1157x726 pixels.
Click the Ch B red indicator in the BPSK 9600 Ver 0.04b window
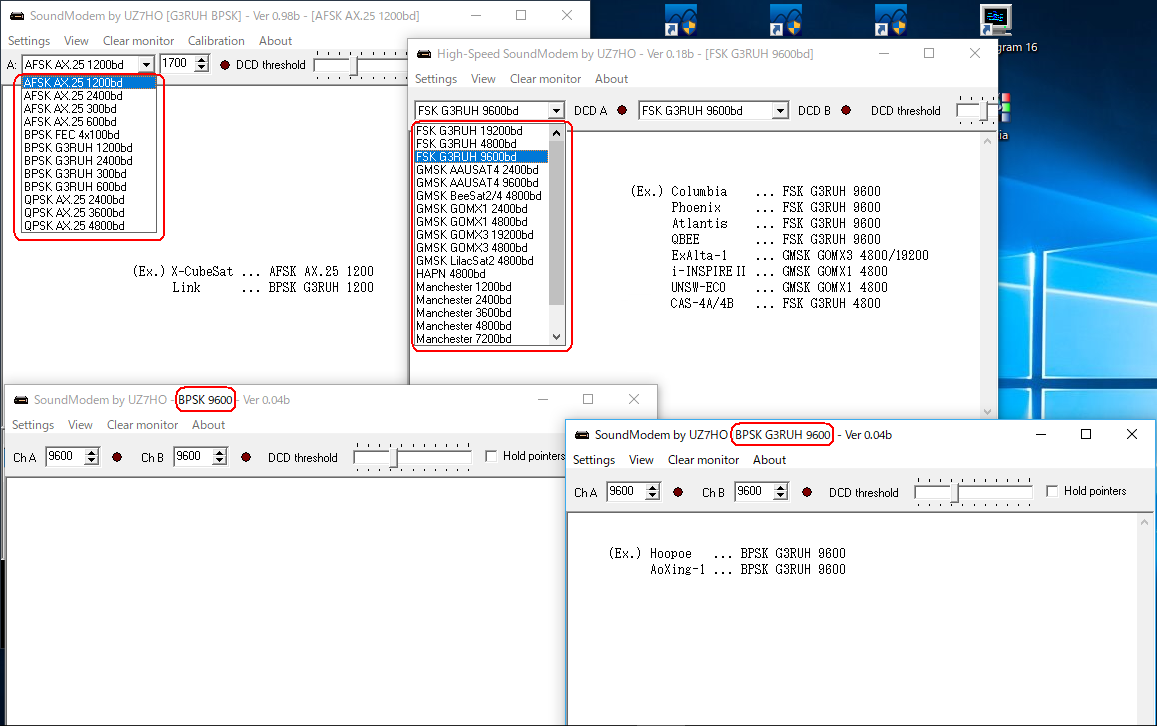[x=246, y=457]
